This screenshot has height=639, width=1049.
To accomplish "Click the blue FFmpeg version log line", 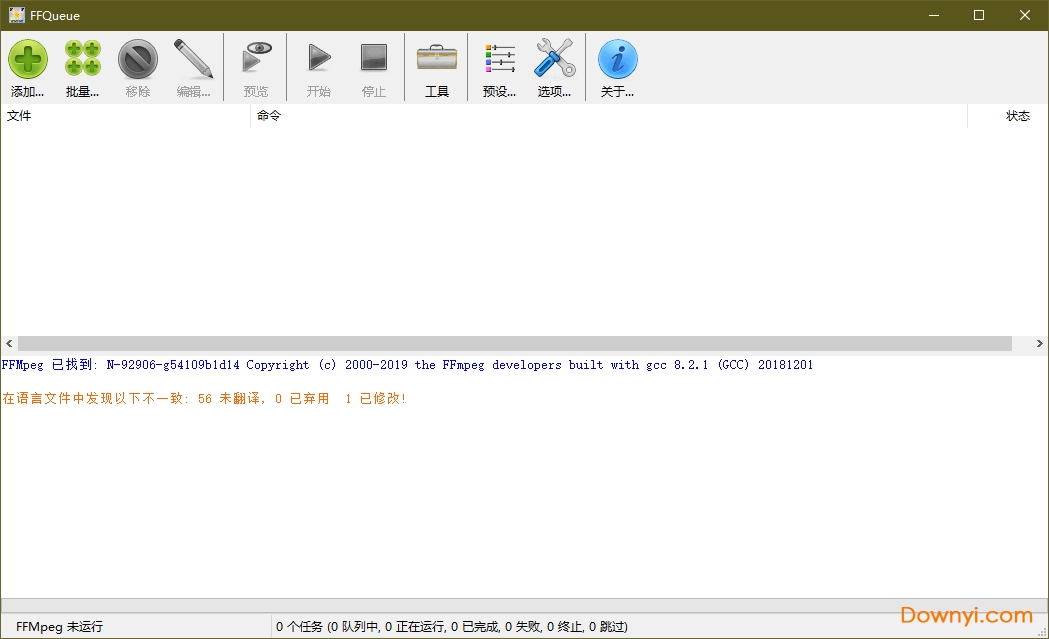I will click(408, 365).
